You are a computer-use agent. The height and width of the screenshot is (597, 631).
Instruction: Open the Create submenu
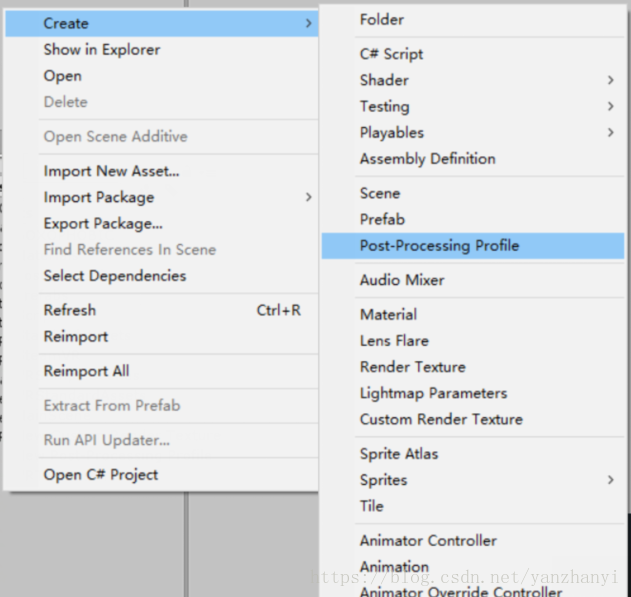click(x=161, y=23)
